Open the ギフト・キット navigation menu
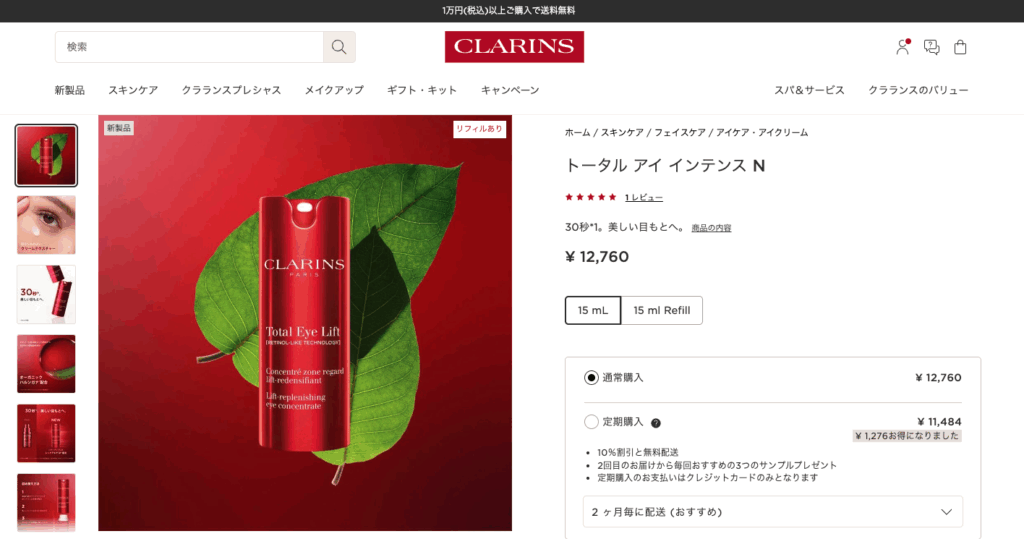 point(422,90)
